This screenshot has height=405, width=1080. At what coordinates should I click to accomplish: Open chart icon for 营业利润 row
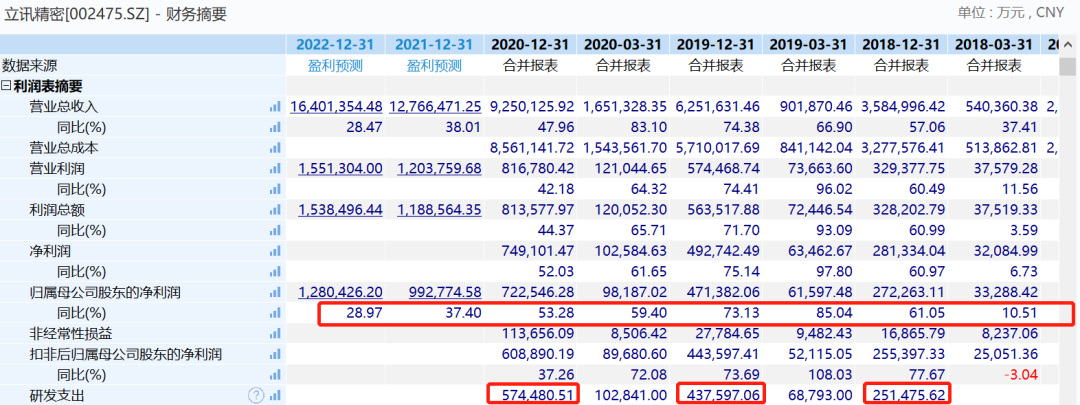[276, 169]
